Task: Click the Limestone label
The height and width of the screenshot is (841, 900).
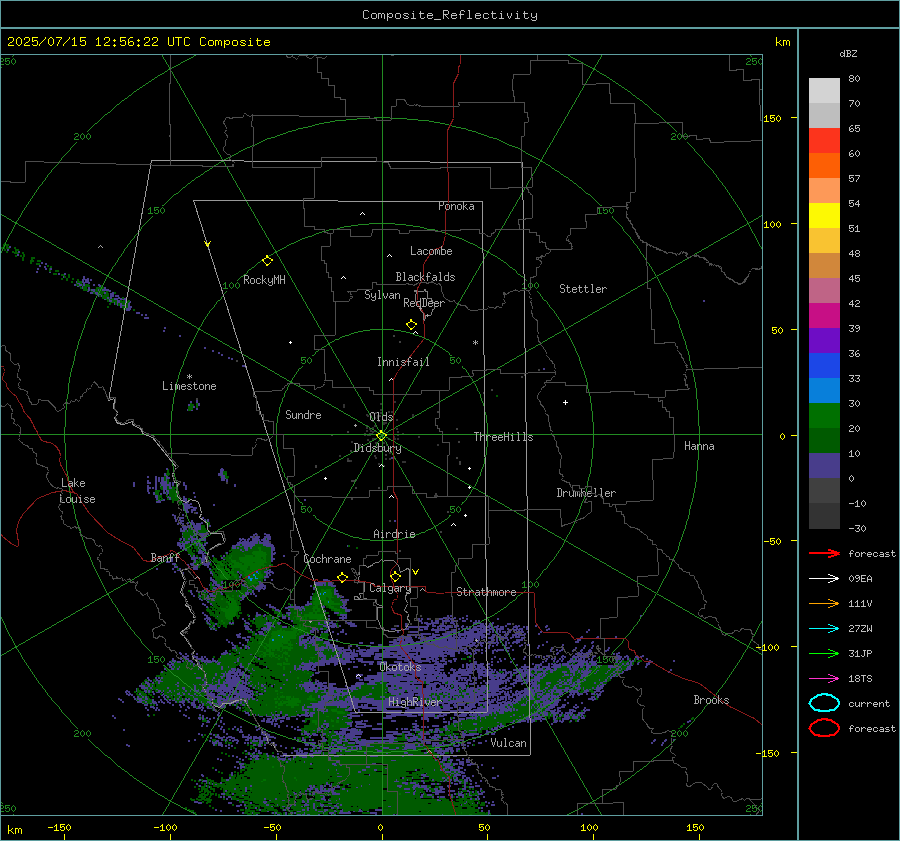Action: (189, 386)
